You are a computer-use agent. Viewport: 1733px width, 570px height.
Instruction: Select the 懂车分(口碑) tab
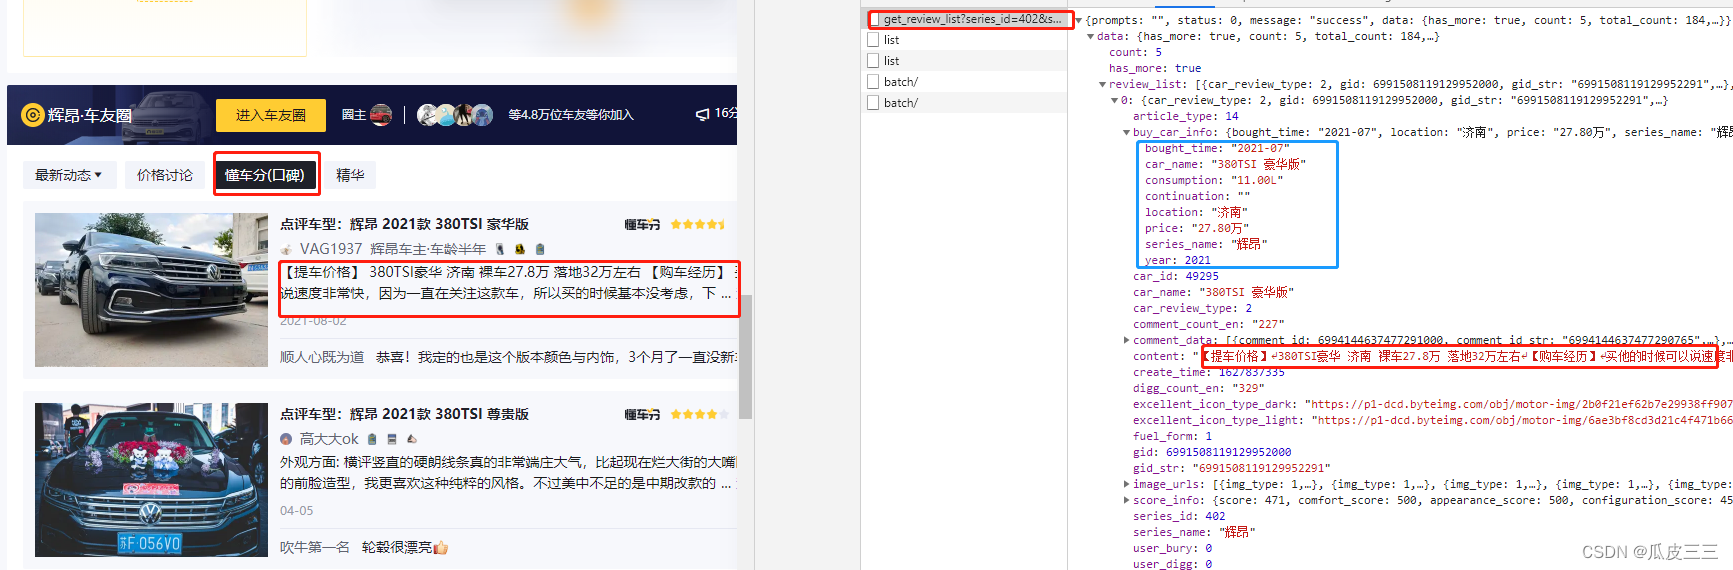pos(265,175)
